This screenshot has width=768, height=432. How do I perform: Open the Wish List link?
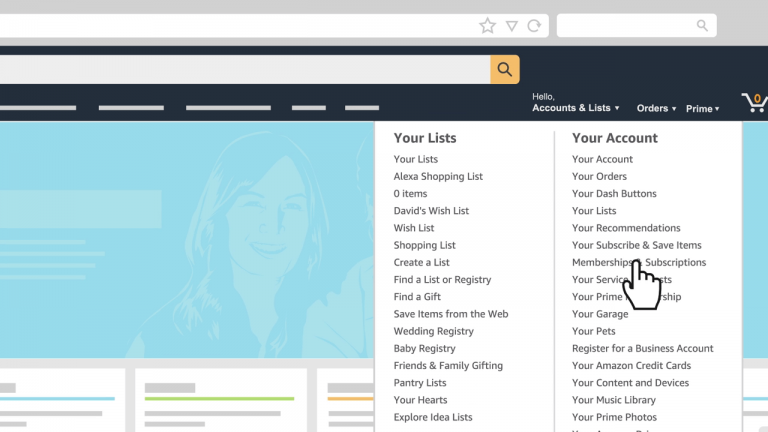[x=413, y=228]
